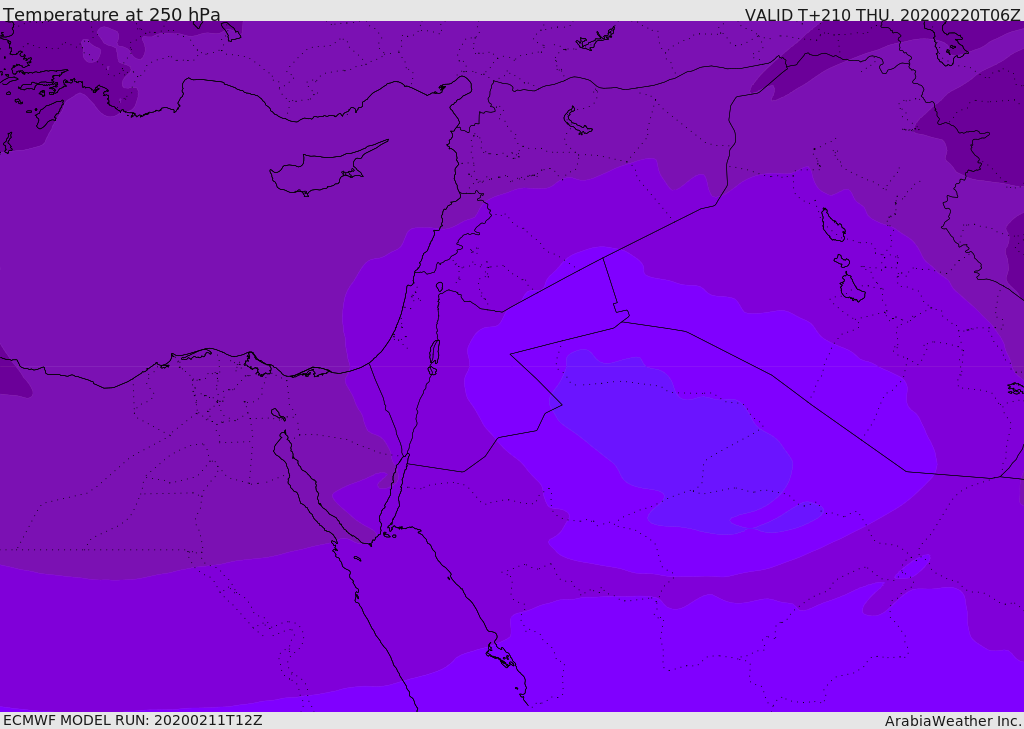The height and width of the screenshot is (729, 1024).
Task: Click the island of Cyprus on map
Action: point(327,170)
